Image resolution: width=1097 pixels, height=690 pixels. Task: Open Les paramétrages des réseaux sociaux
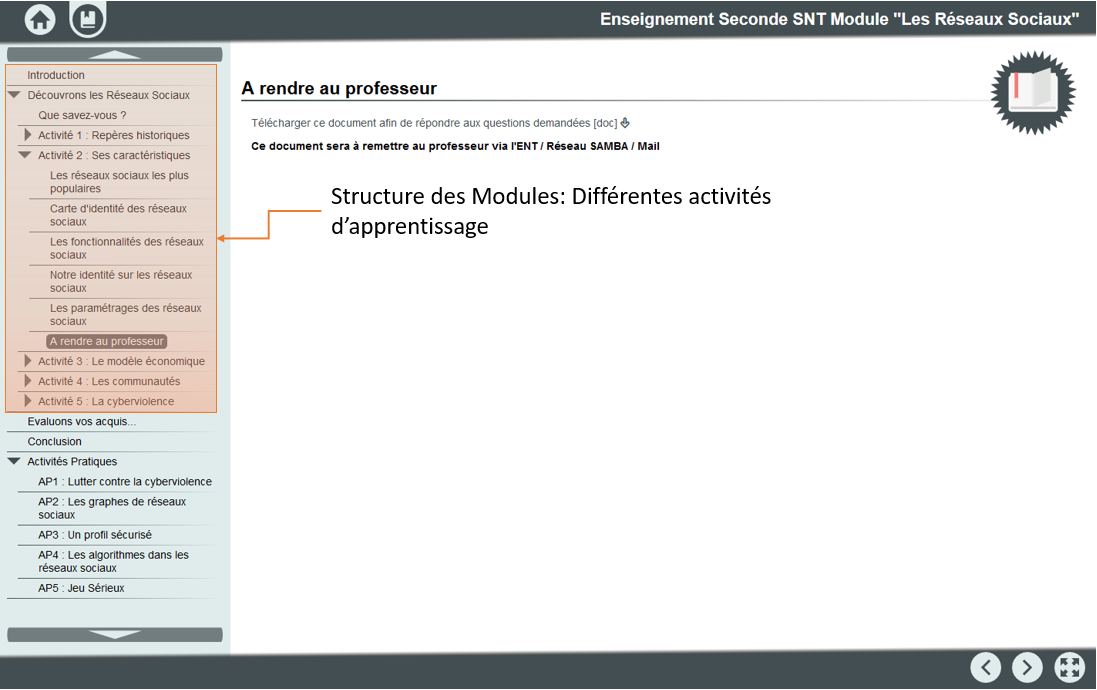tap(125, 314)
